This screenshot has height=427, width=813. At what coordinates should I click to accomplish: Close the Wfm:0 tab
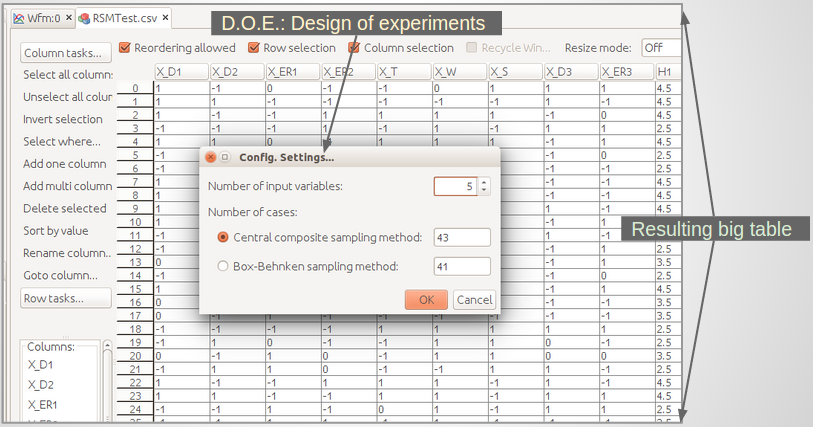click(70, 18)
